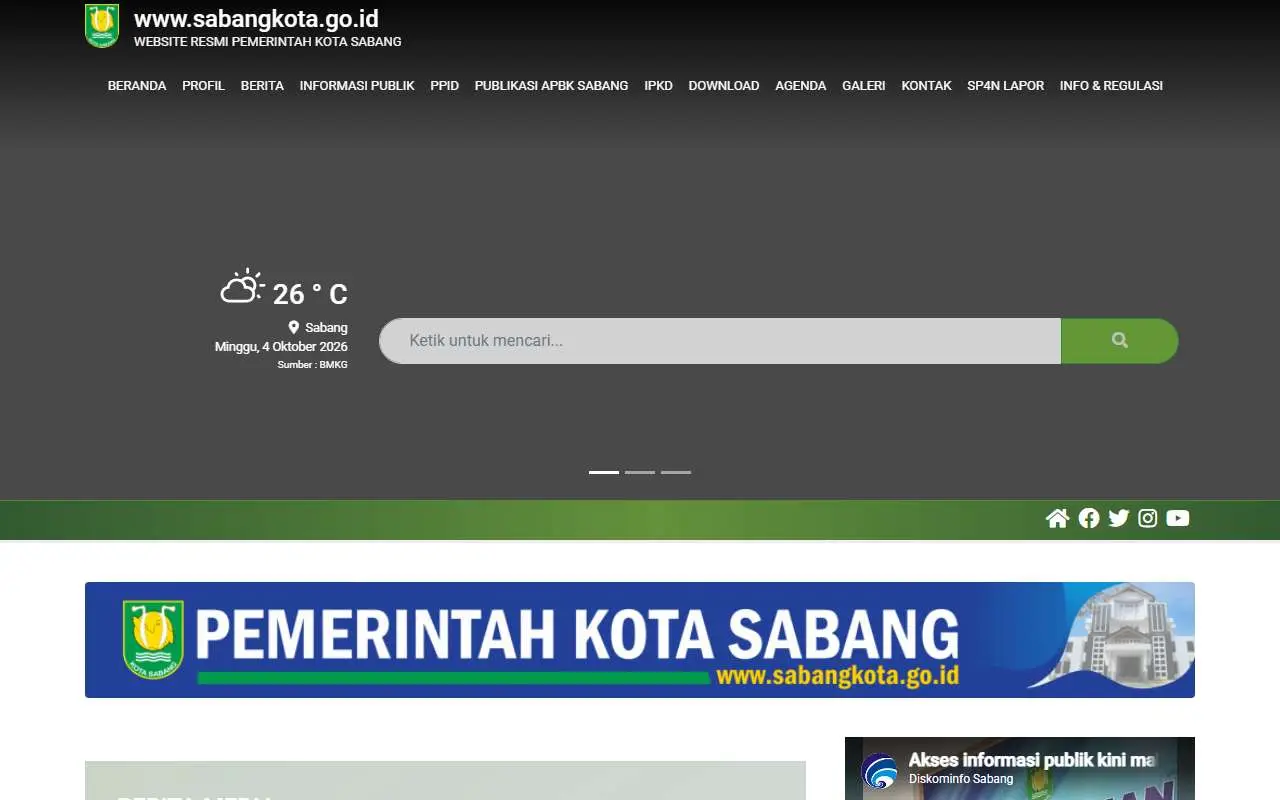
Task: Click the 'Minggu, 4 Oktober 2026' date text
Action: [x=281, y=347]
